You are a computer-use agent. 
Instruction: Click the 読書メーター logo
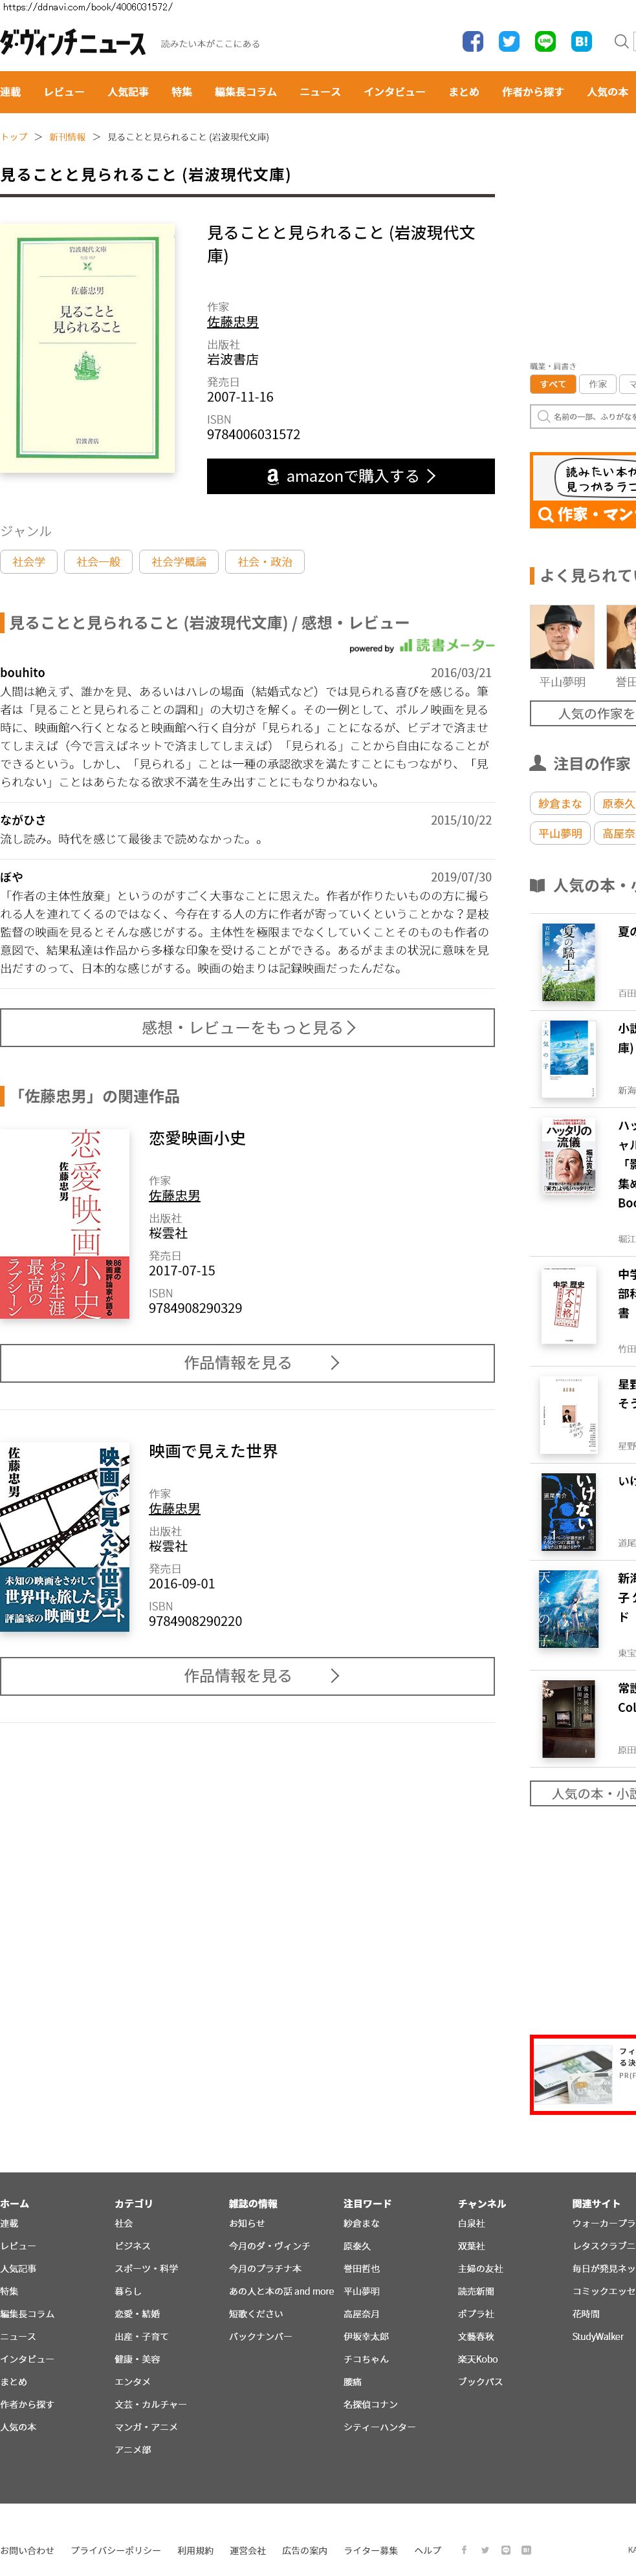pyautogui.click(x=447, y=646)
